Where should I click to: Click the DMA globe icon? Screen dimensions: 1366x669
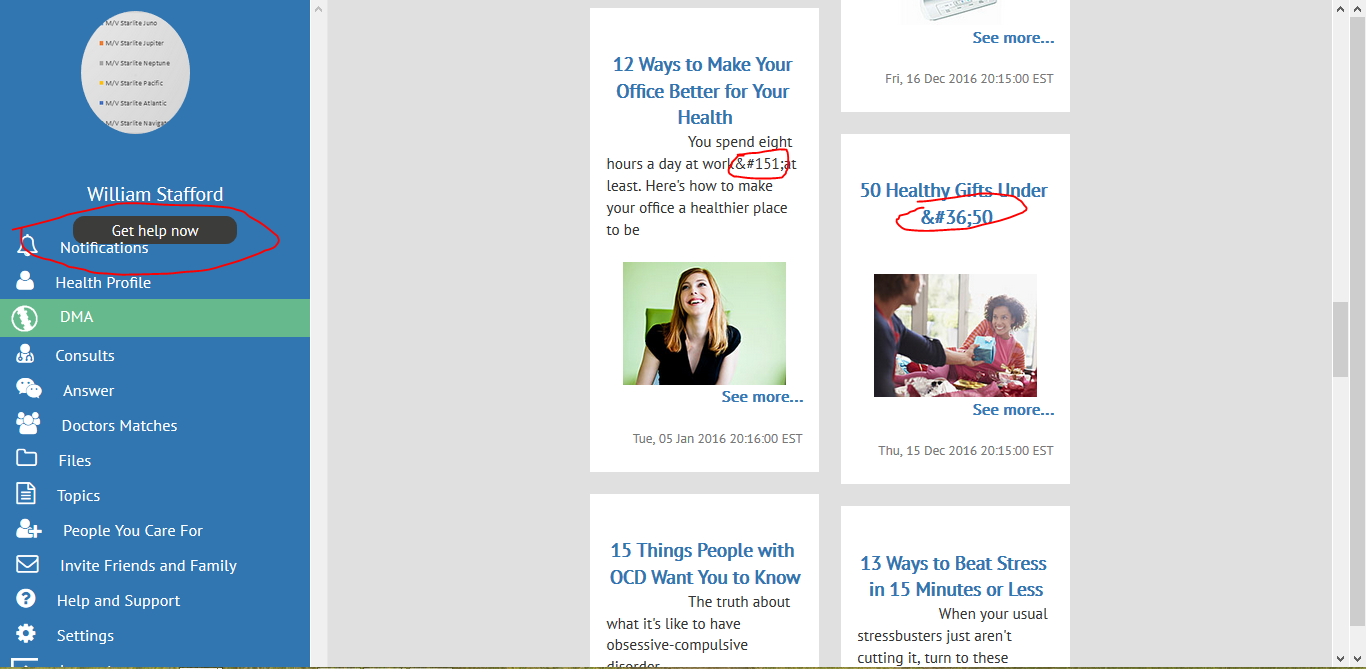pyautogui.click(x=24, y=318)
